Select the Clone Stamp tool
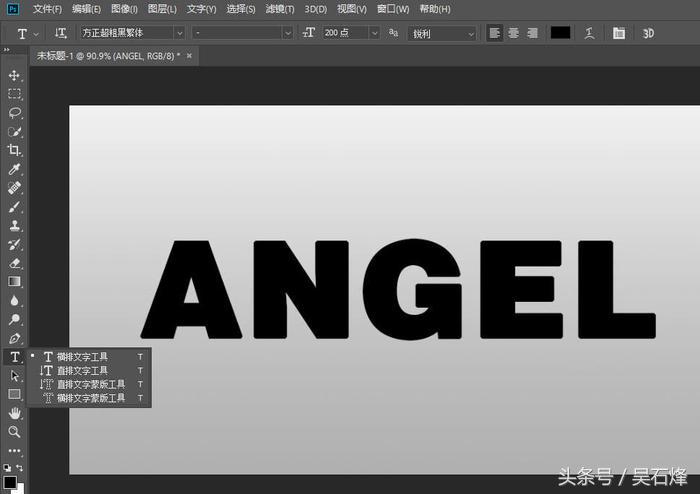The image size is (700, 494). (x=14, y=225)
